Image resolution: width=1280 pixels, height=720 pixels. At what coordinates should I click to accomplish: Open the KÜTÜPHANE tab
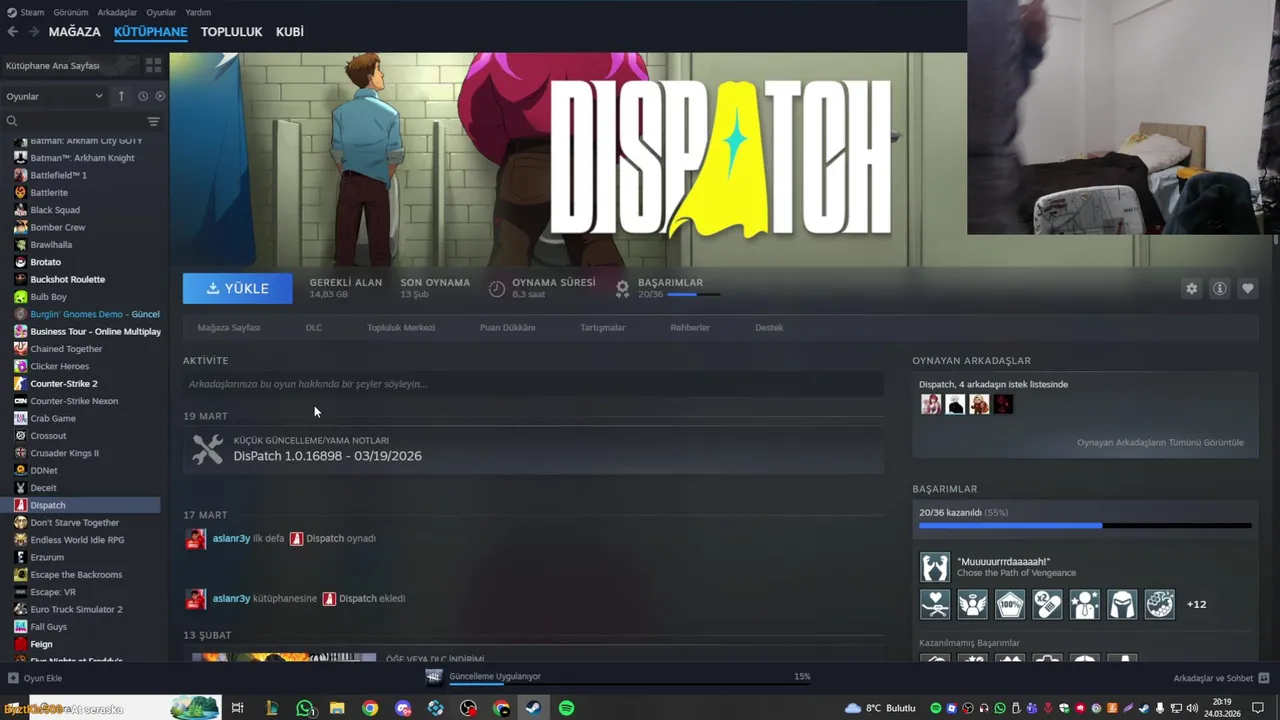pos(151,32)
